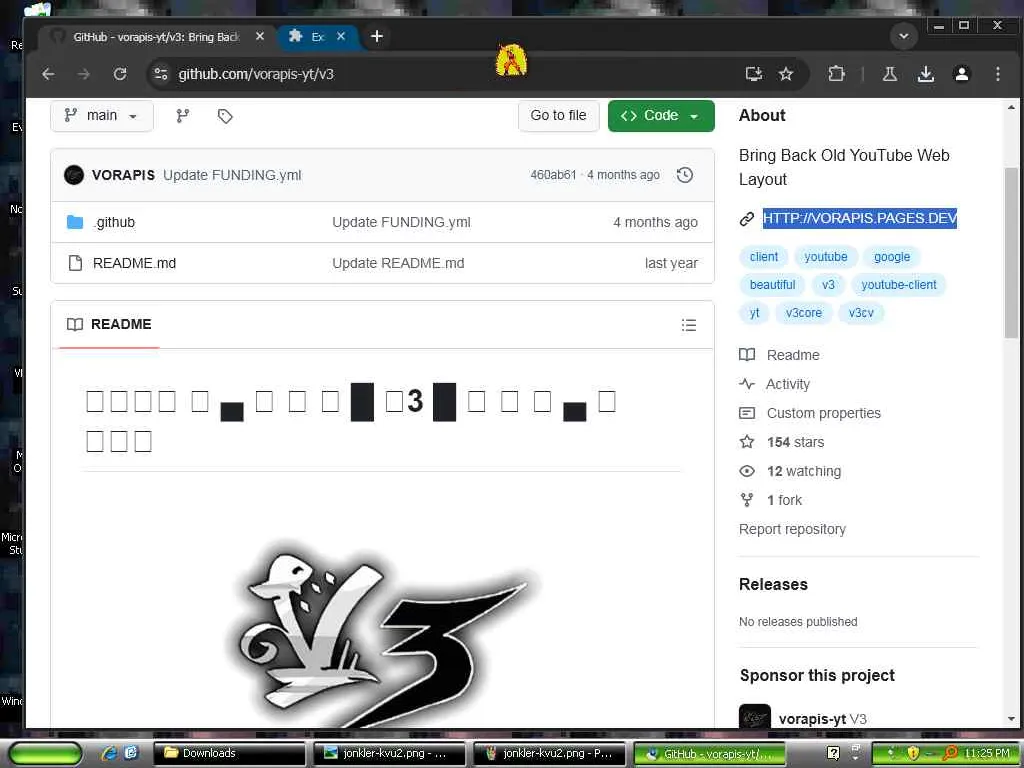Open Chrome three-dot menu
Image resolution: width=1024 pixels, height=768 pixels.
tap(997, 74)
